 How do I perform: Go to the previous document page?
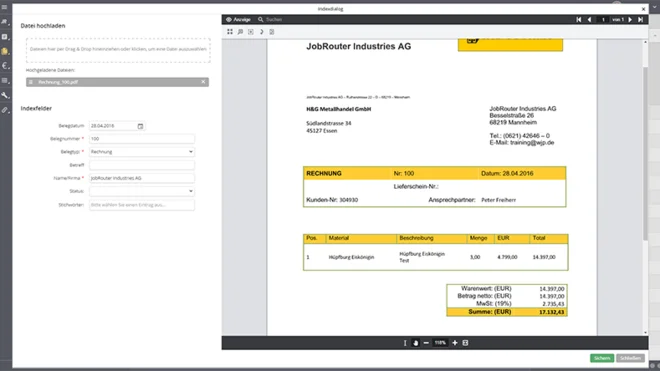coord(589,19)
